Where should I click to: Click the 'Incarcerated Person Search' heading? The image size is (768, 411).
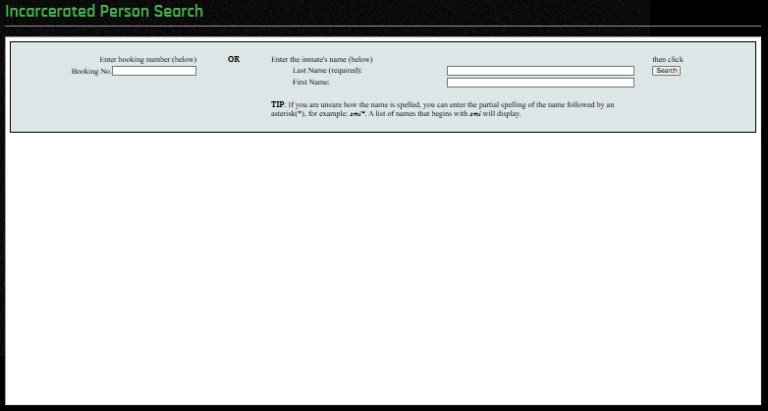104,11
